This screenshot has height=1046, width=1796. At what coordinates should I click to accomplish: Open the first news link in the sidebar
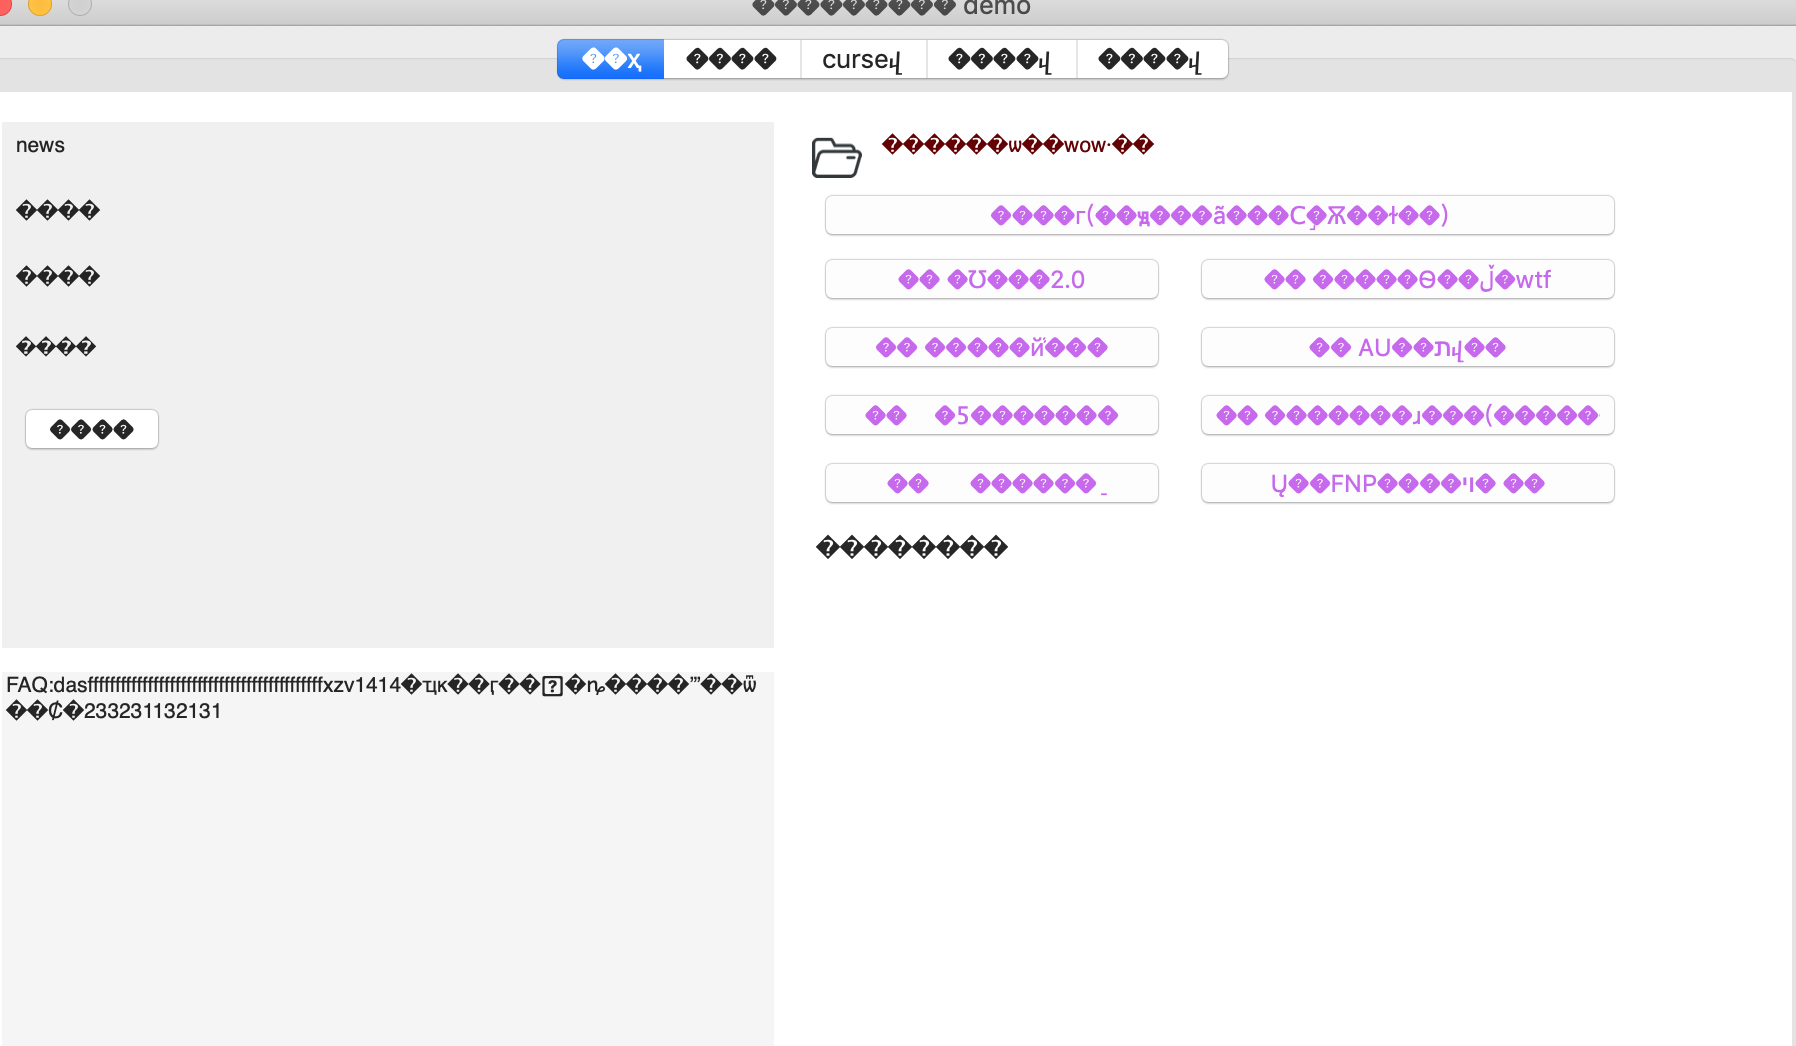click(57, 210)
